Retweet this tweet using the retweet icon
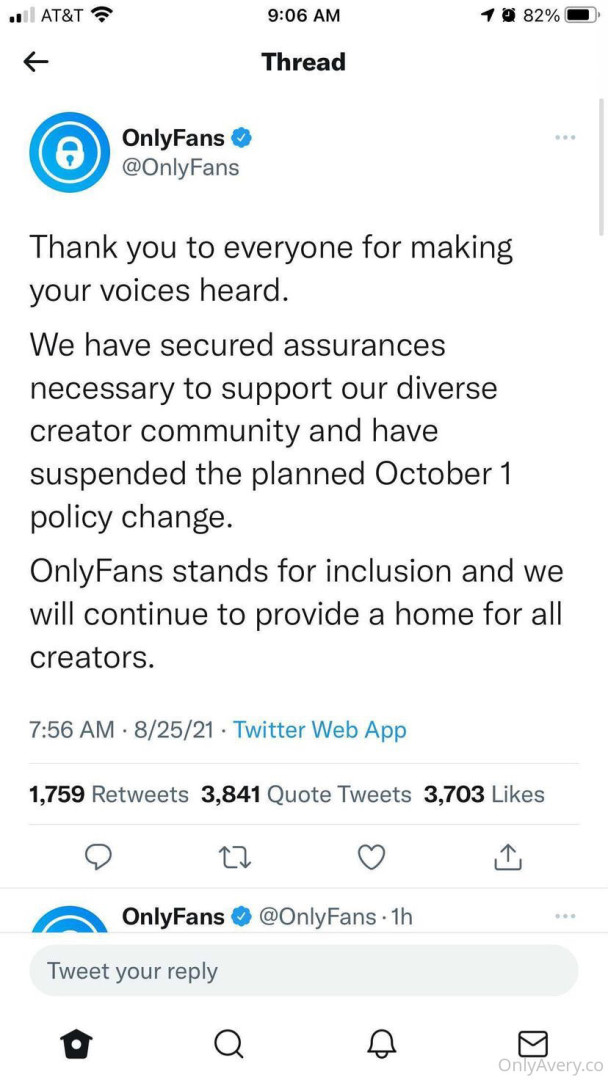The width and height of the screenshot is (608, 1080). tap(233, 856)
